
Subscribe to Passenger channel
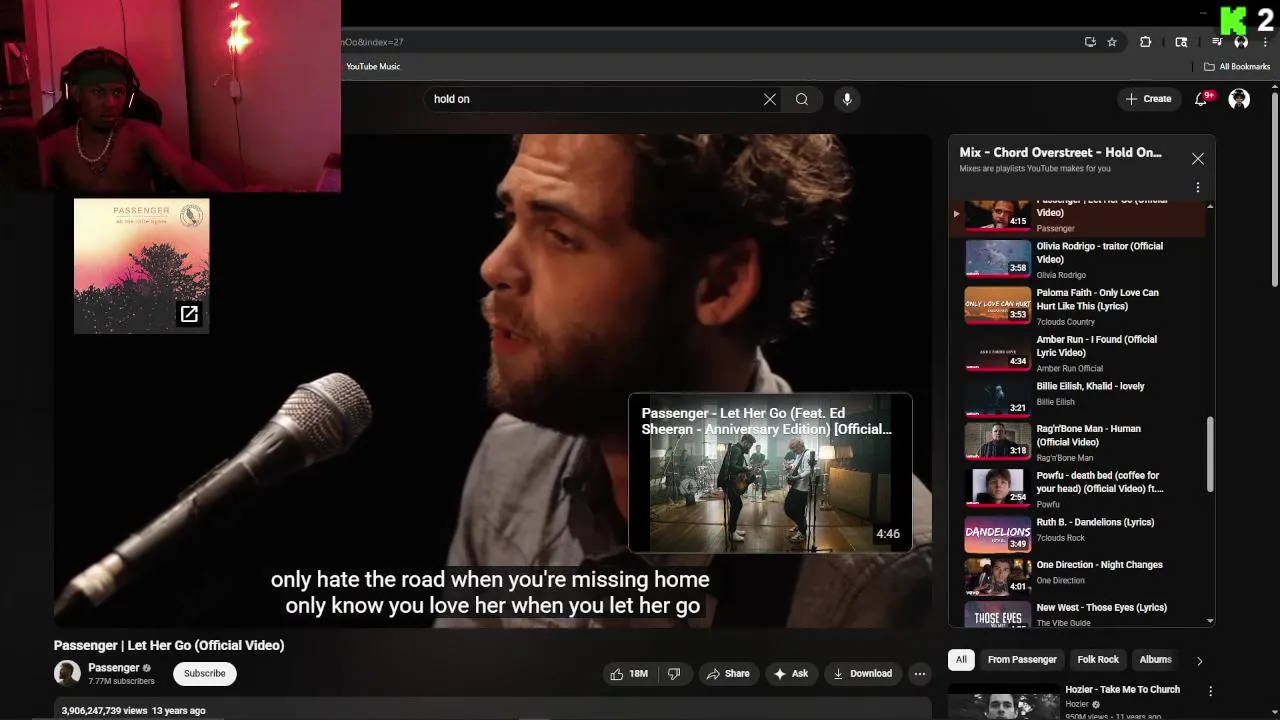click(204, 673)
